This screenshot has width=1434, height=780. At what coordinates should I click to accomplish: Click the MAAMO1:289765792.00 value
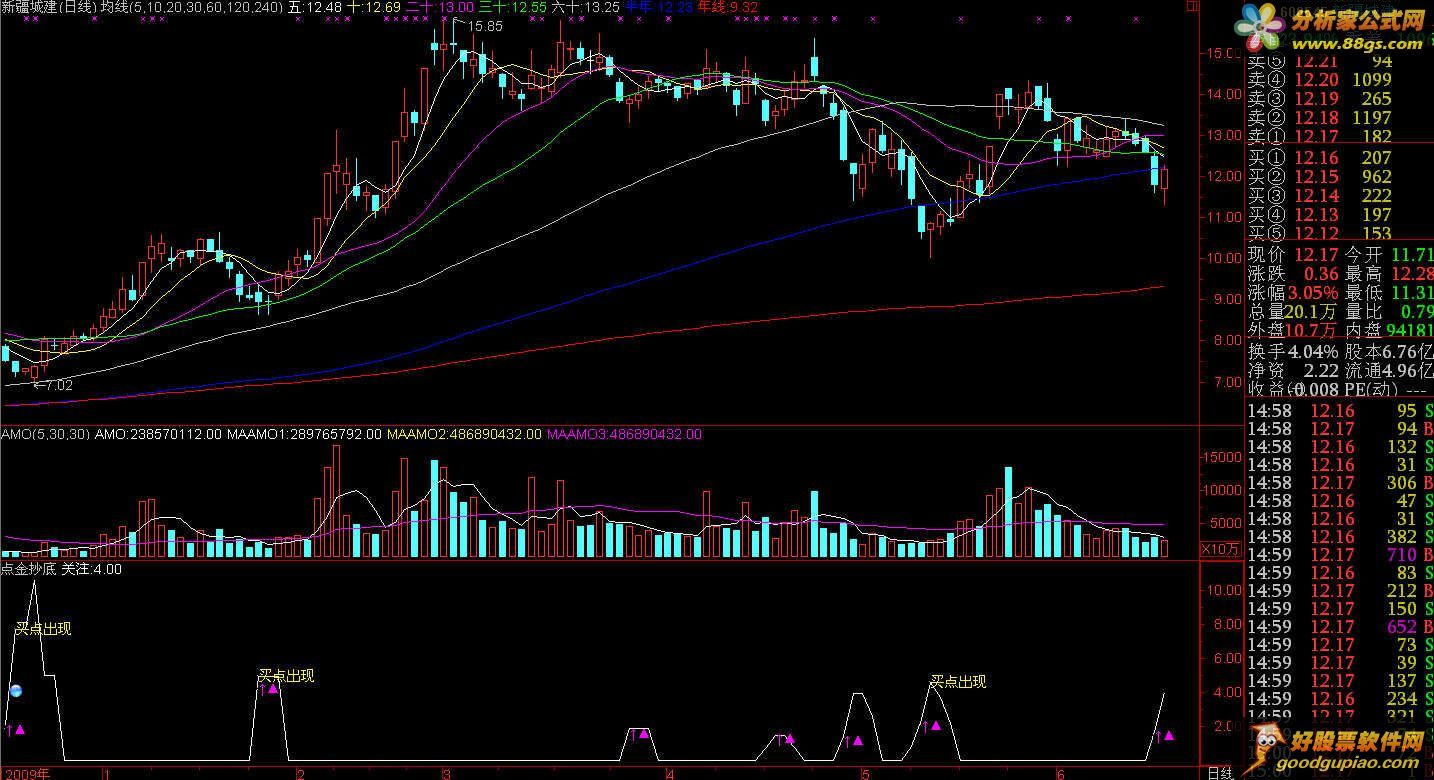point(304,434)
